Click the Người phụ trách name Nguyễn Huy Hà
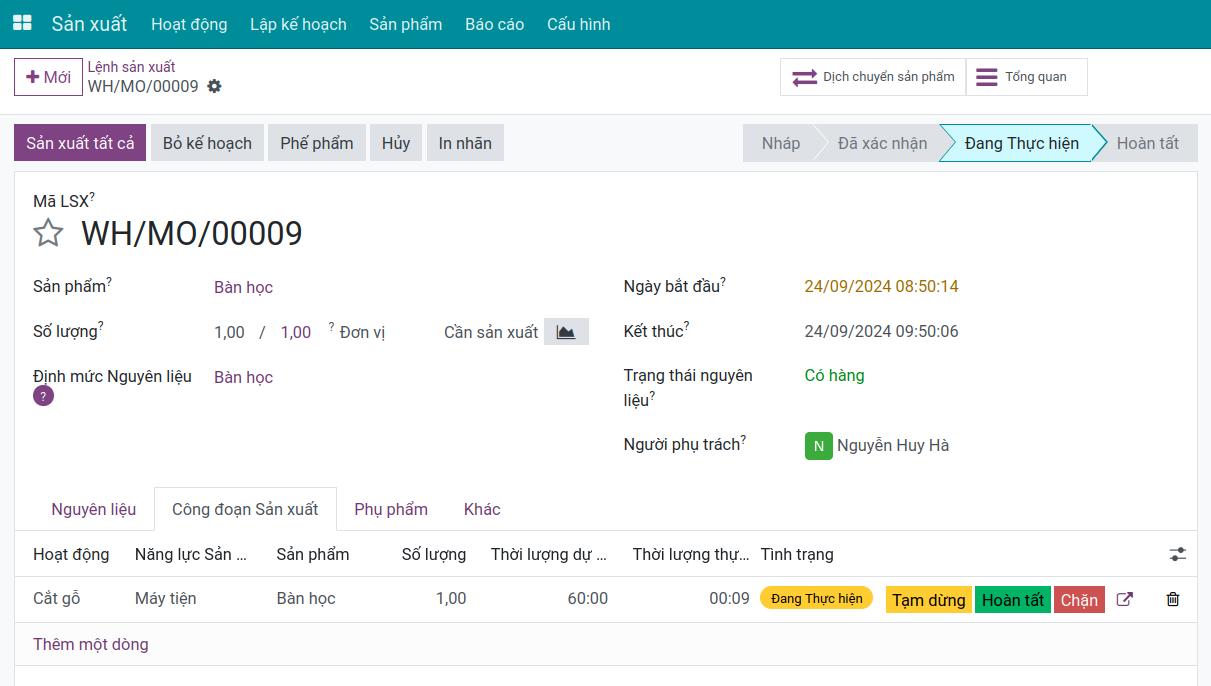 tap(893, 446)
